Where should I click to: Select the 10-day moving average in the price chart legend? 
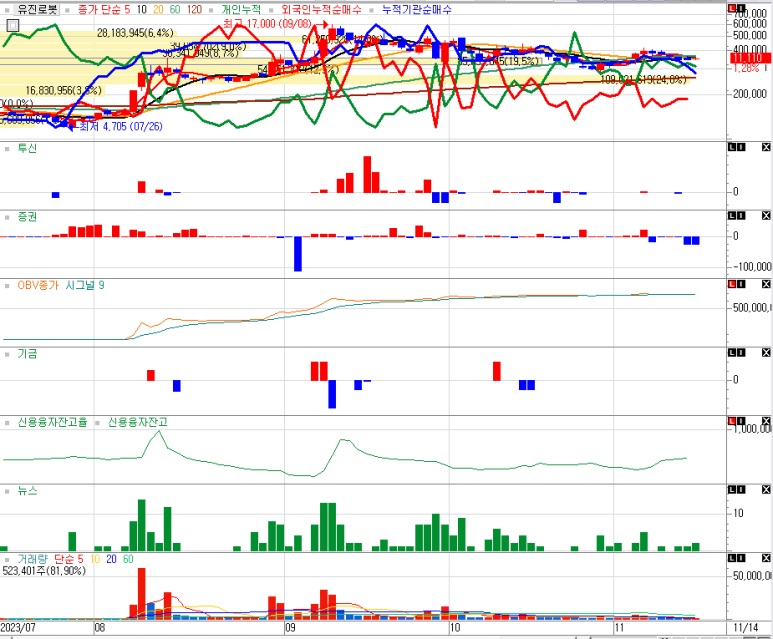click(x=142, y=9)
